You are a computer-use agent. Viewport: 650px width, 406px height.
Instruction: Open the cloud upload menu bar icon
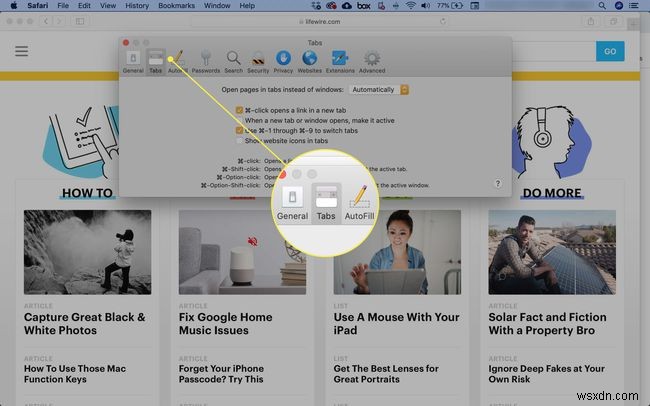[x=346, y=5]
